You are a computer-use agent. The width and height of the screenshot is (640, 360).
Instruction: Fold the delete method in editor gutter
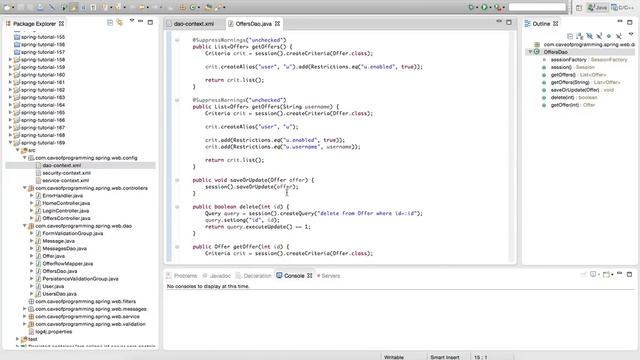click(177, 207)
